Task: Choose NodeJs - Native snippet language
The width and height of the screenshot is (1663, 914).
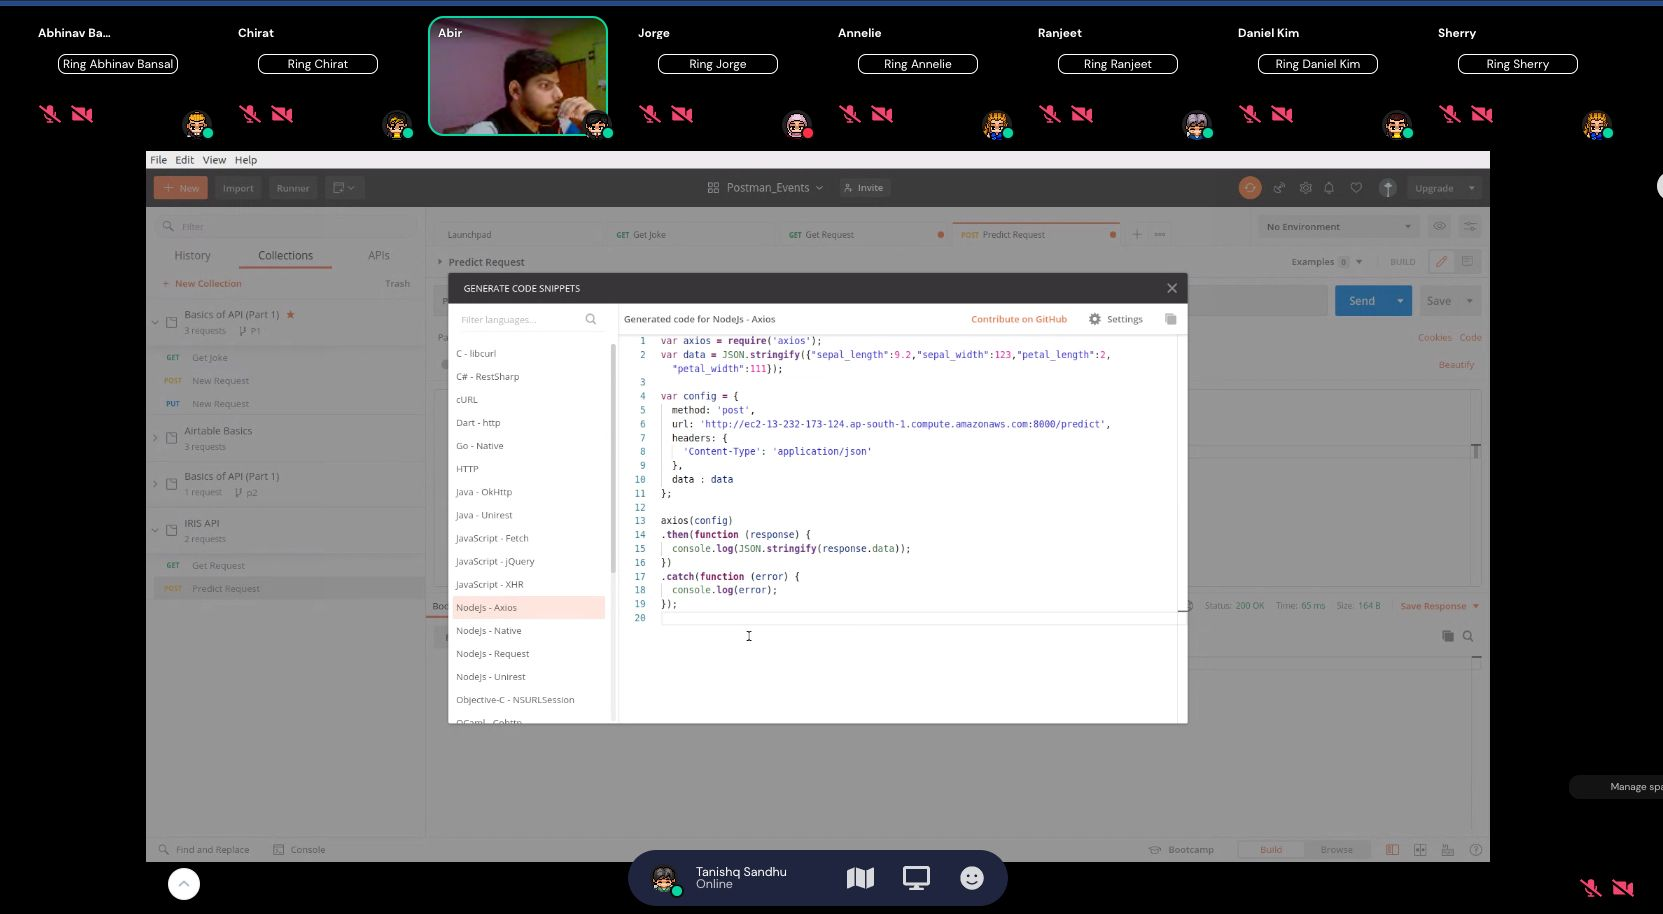Action: click(528, 631)
